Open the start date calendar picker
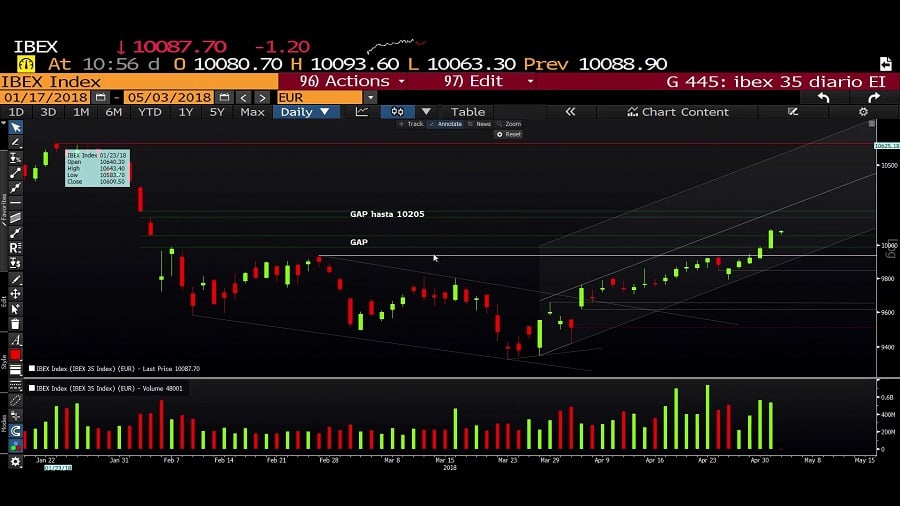900x506 pixels. [100, 97]
